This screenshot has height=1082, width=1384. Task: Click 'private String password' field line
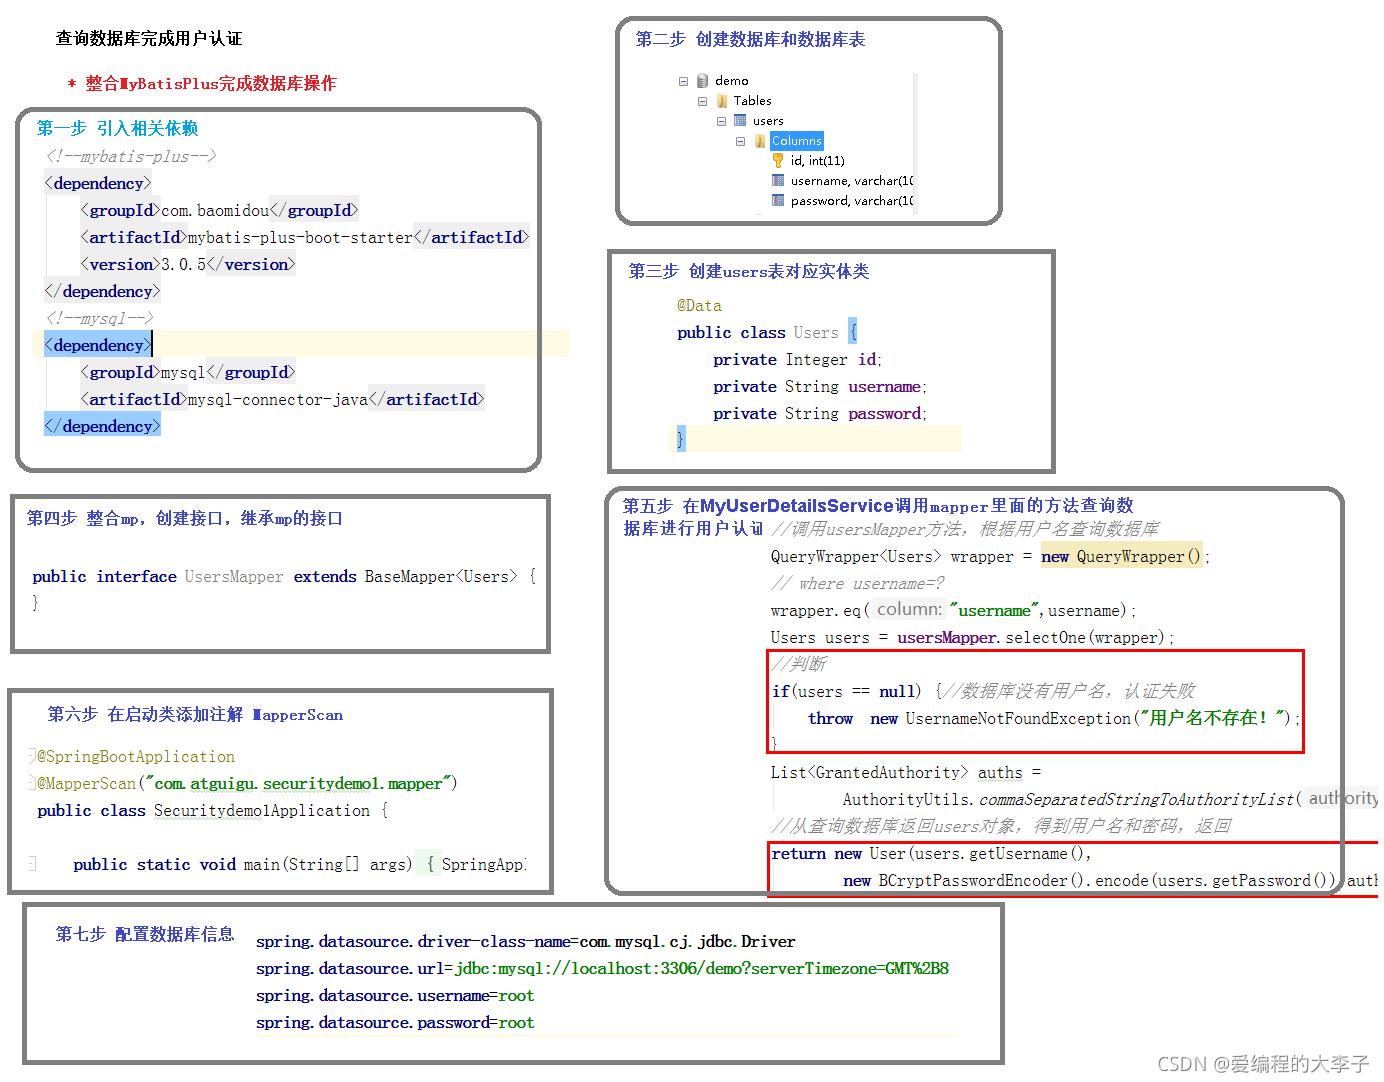820,414
